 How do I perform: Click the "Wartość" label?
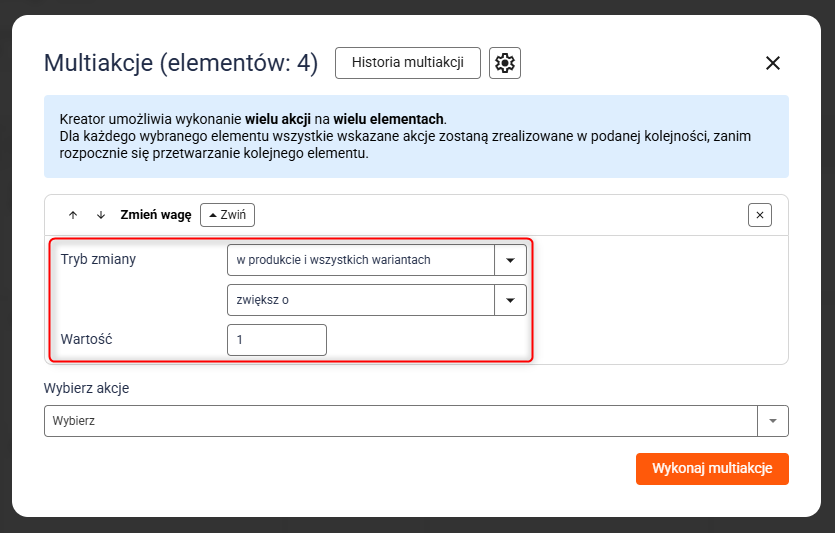click(86, 340)
